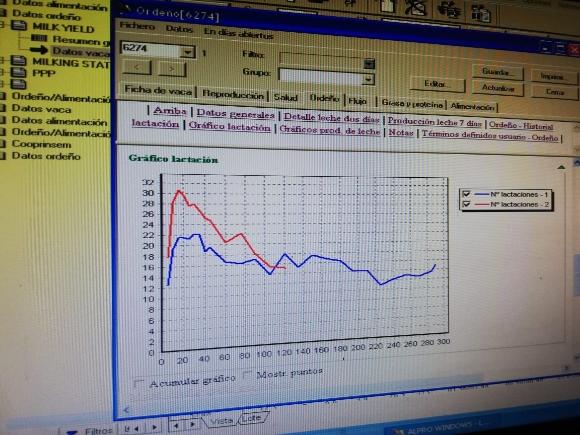This screenshot has height=435, width=580.
Task: Go to next cow with right arrow
Action: 172,69
